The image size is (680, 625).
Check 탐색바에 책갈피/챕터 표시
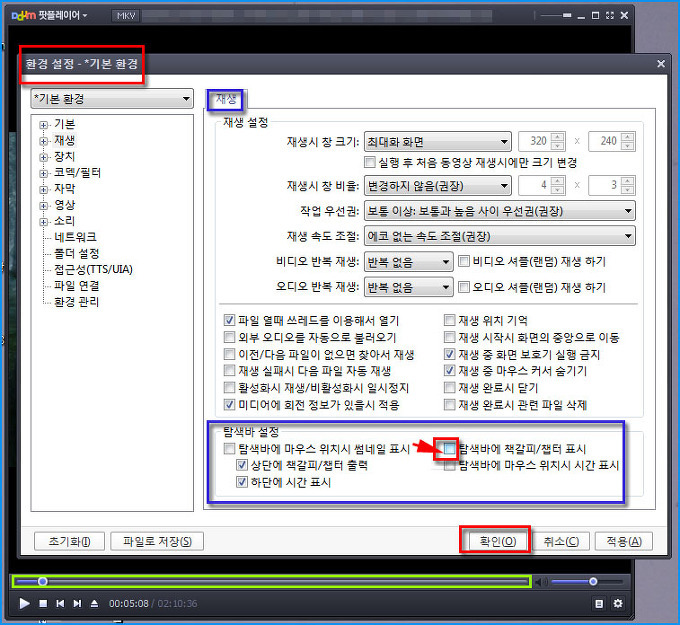450,448
